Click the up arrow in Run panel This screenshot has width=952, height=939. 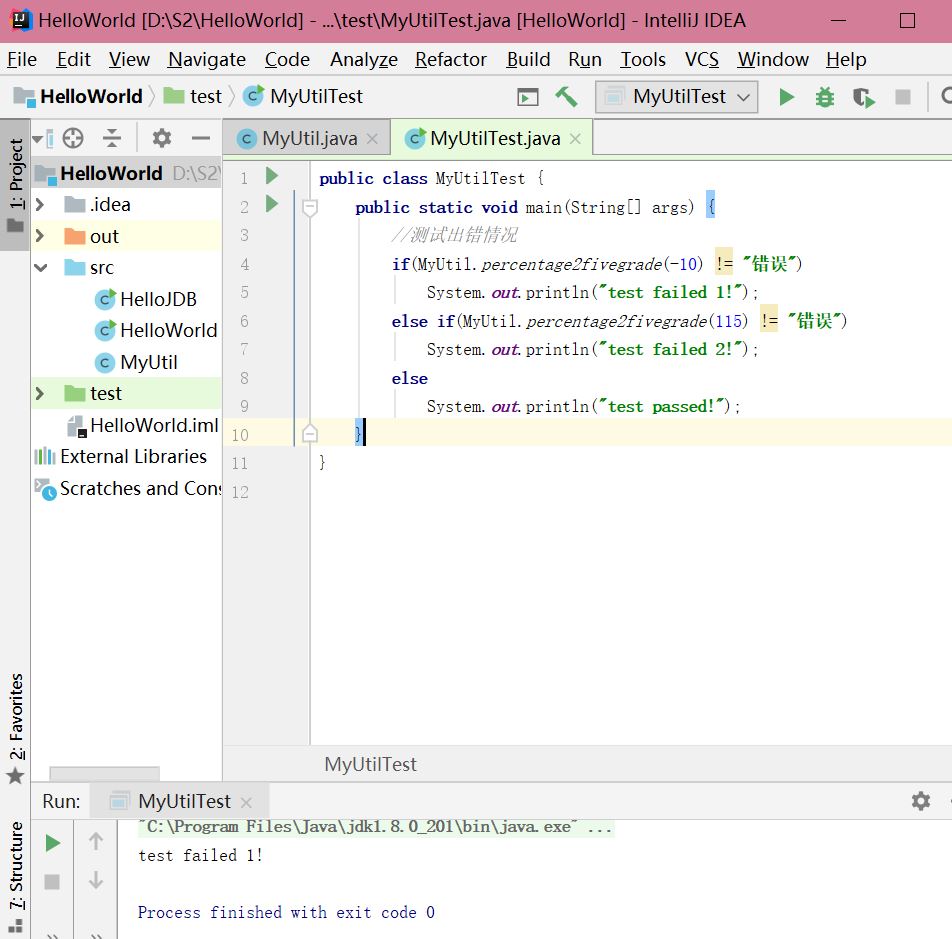coord(96,841)
